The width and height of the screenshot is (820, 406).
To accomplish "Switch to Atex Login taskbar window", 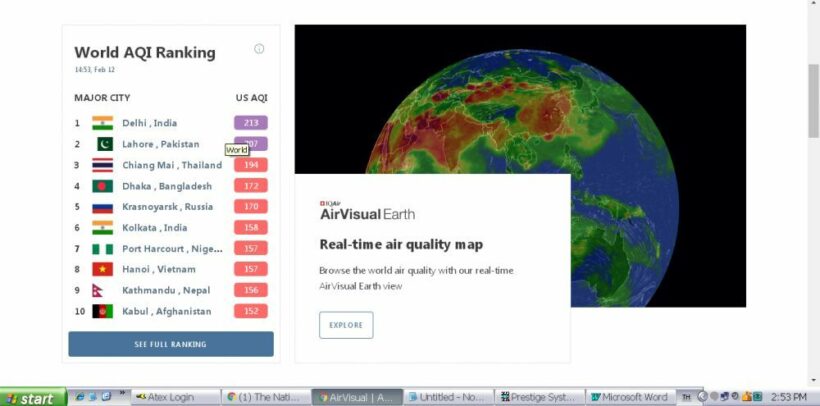I will coord(172,397).
